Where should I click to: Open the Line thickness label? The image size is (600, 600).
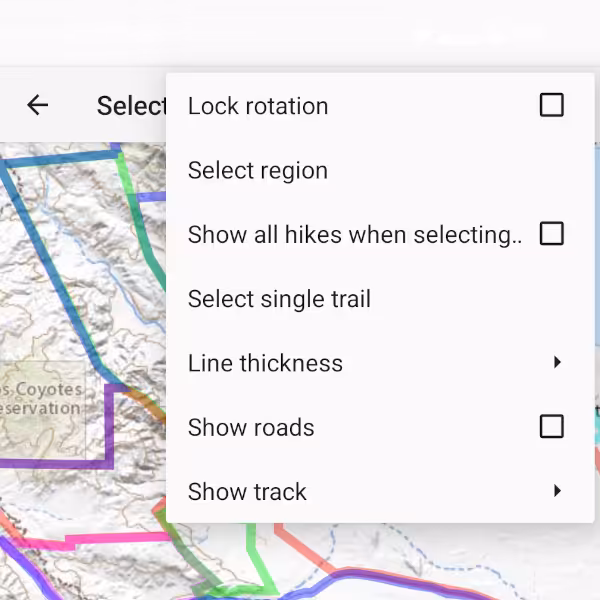pyautogui.click(x=265, y=364)
